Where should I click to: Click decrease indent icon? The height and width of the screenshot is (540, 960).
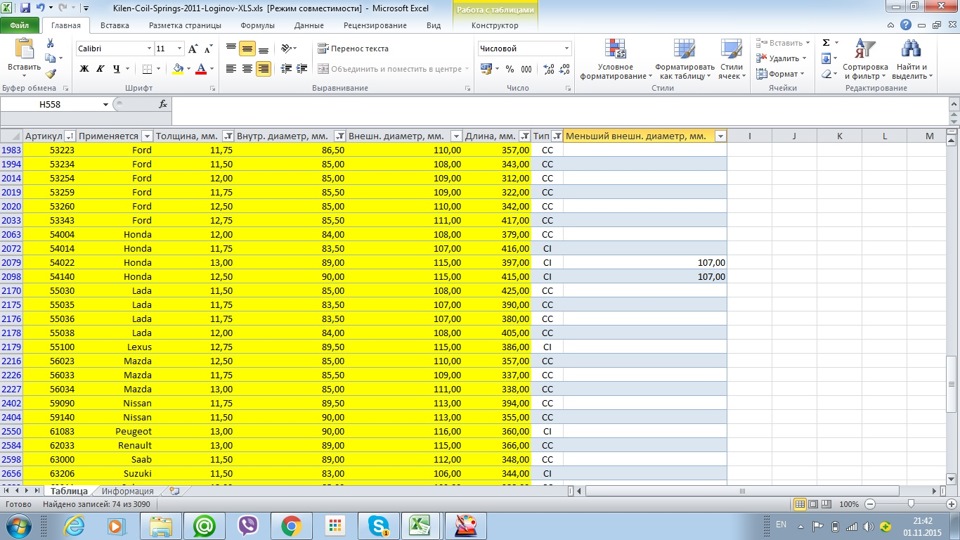286,69
